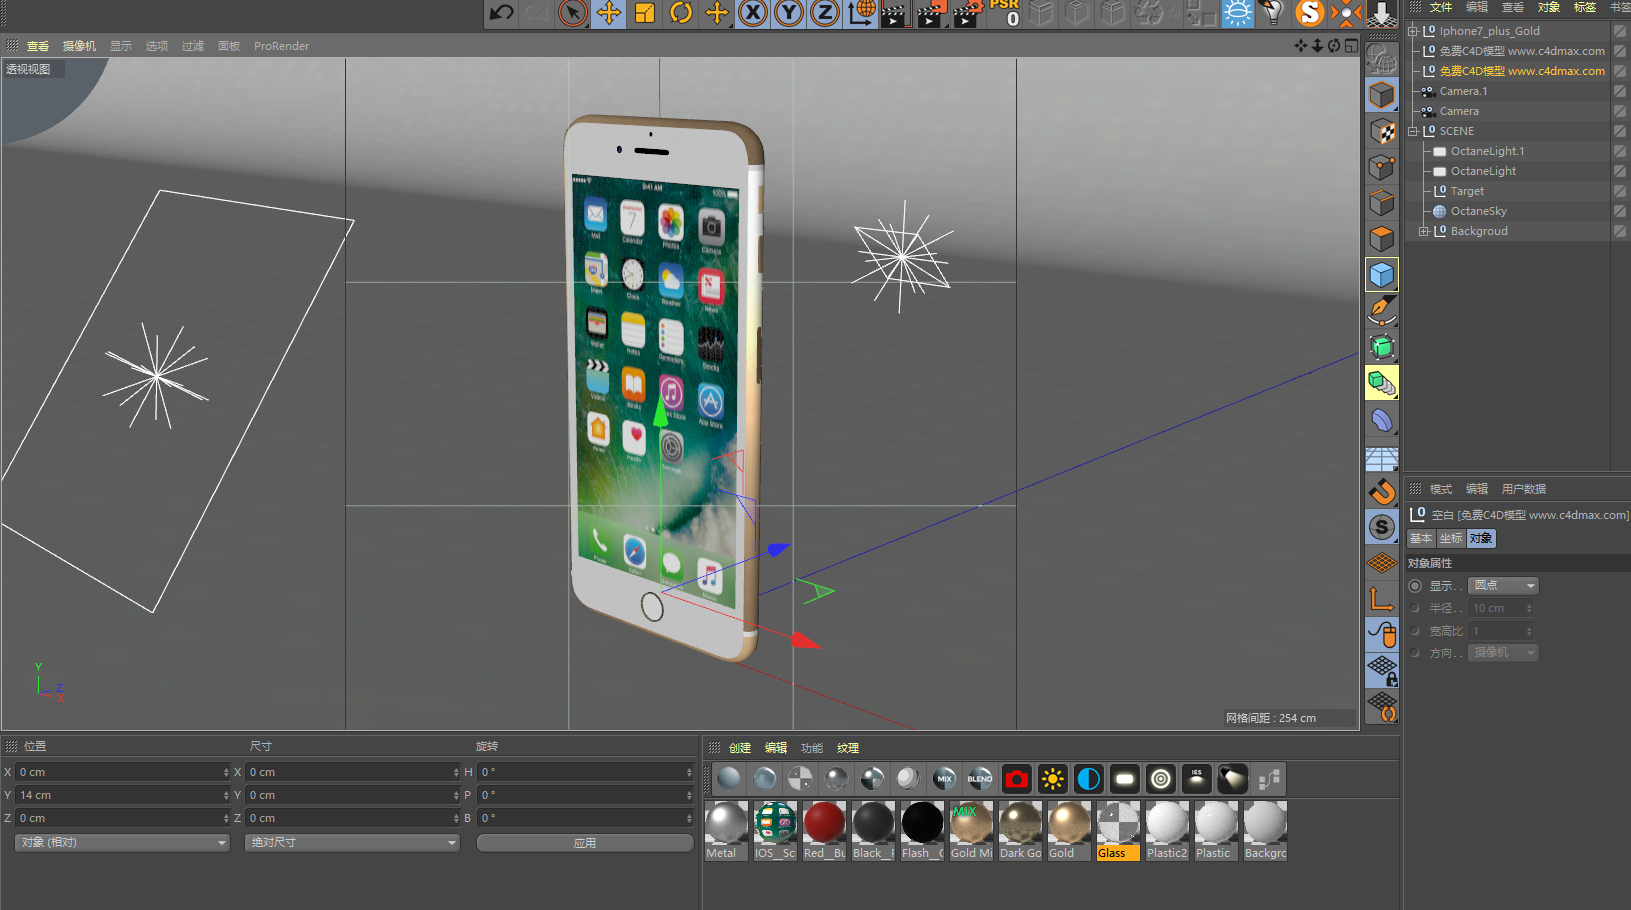
Task: Click the orange S plugin icon
Action: [1309, 13]
